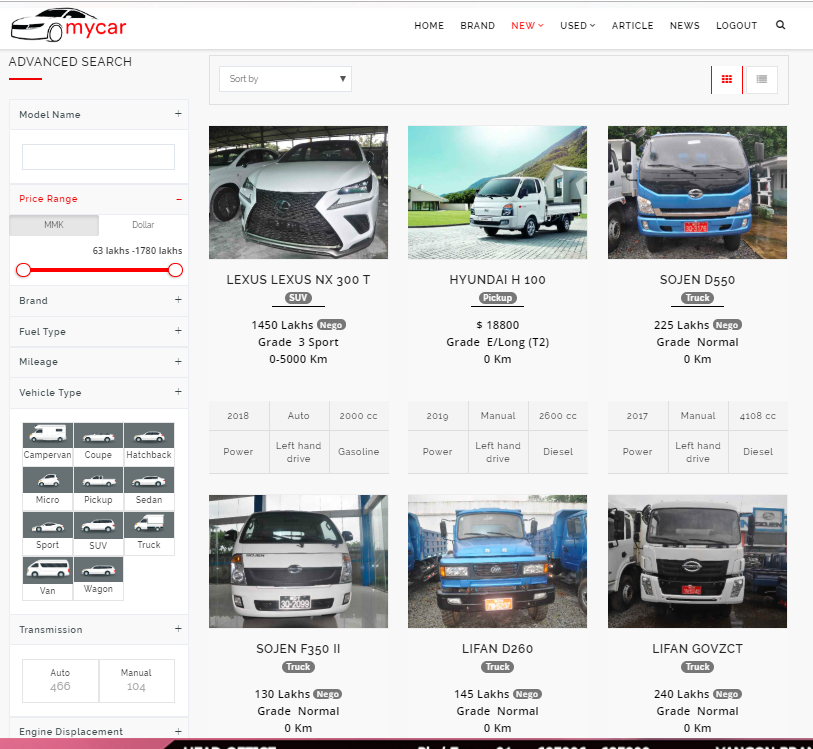Click the Nego badge beside 145 Lakhs
813x749 pixels.
[x=527, y=694]
